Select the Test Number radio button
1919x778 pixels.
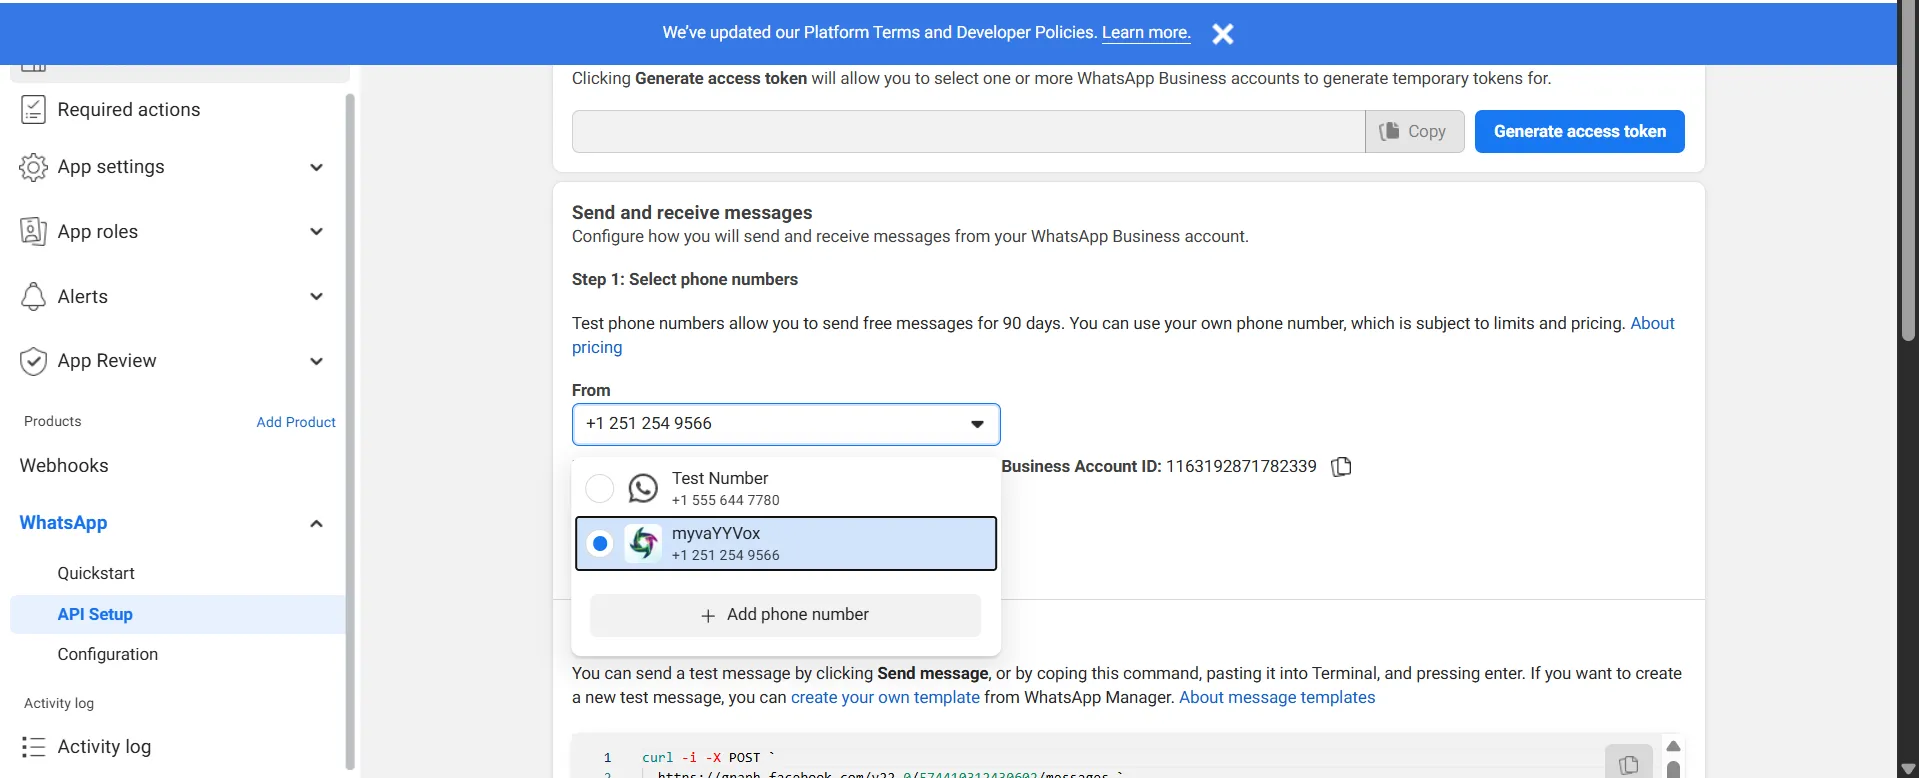(x=599, y=488)
